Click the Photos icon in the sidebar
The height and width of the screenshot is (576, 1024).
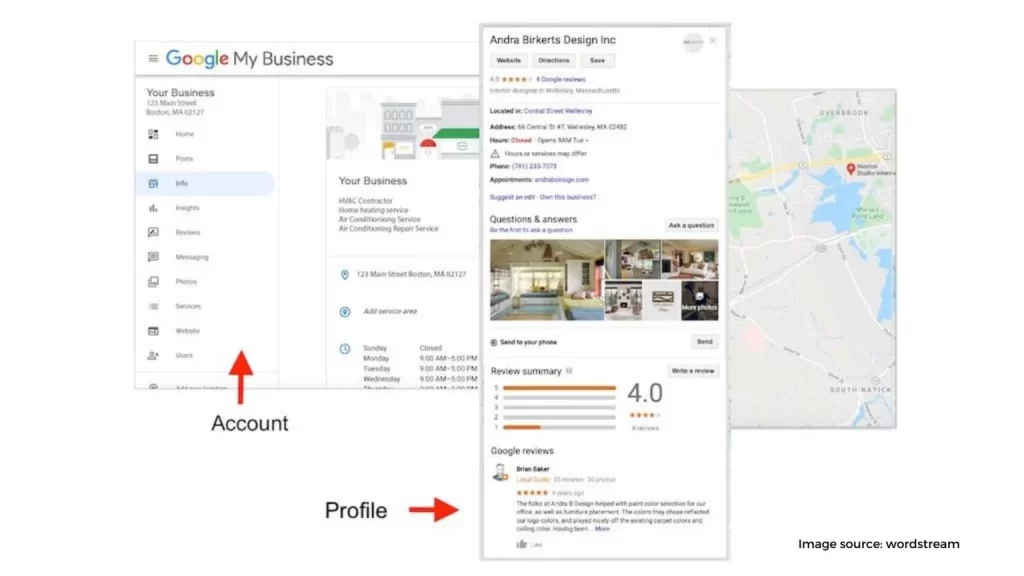153,281
